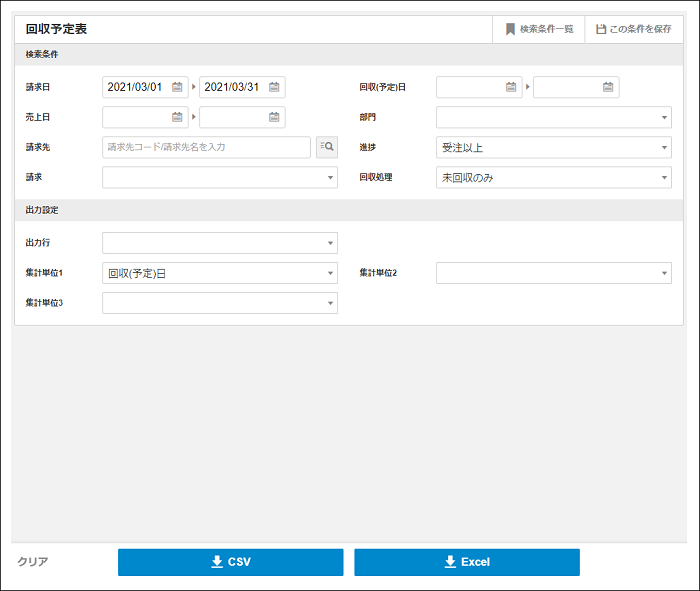The image size is (700, 591).
Task: Expand the 進捗 dropdown showing 受注以上
Action: (553, 147)
